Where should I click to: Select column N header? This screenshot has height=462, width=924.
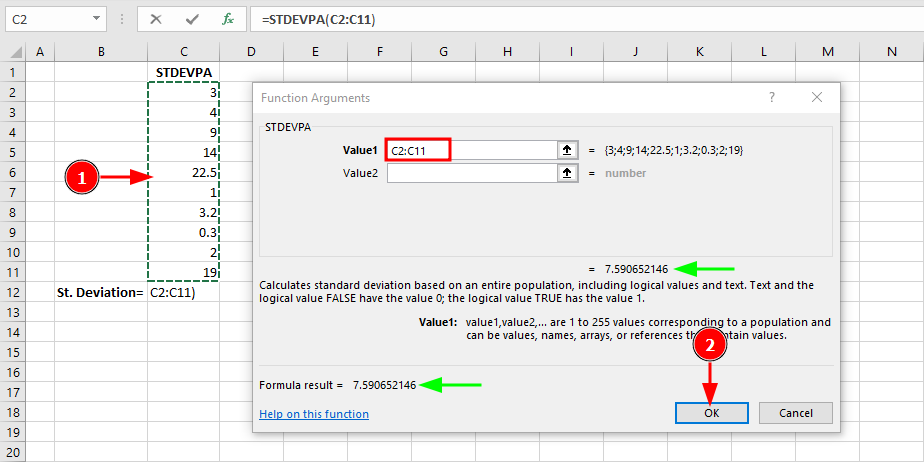[891, 52]
